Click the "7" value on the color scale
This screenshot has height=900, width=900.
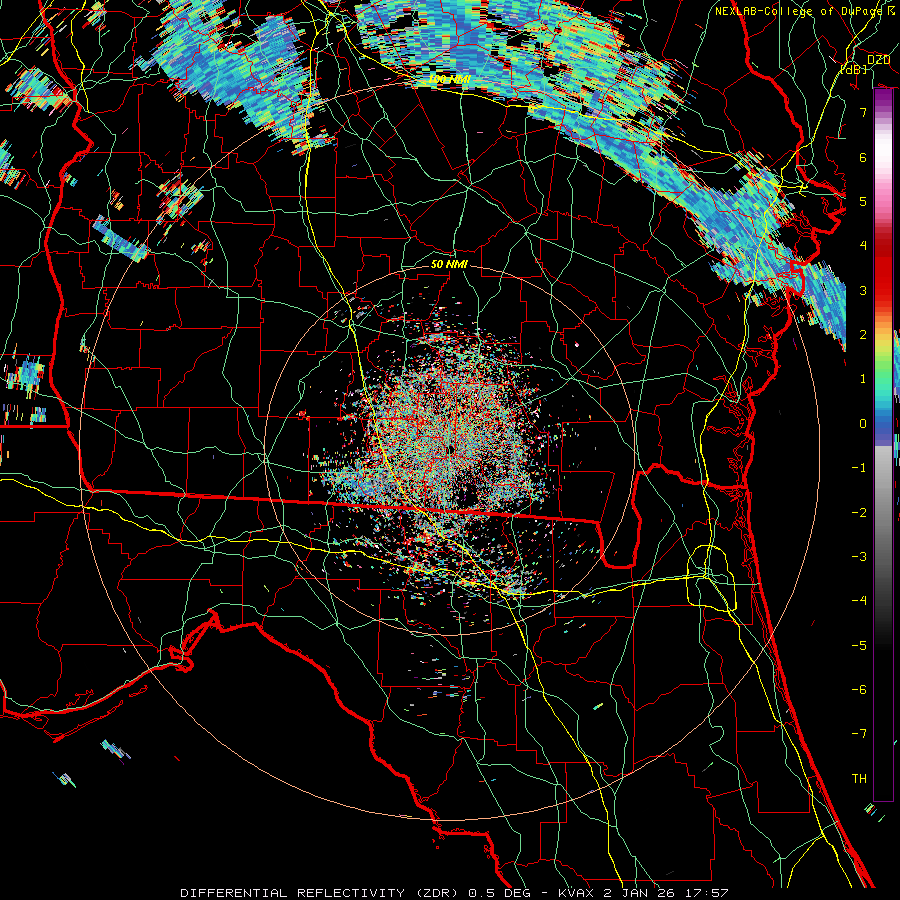(863, 112)
